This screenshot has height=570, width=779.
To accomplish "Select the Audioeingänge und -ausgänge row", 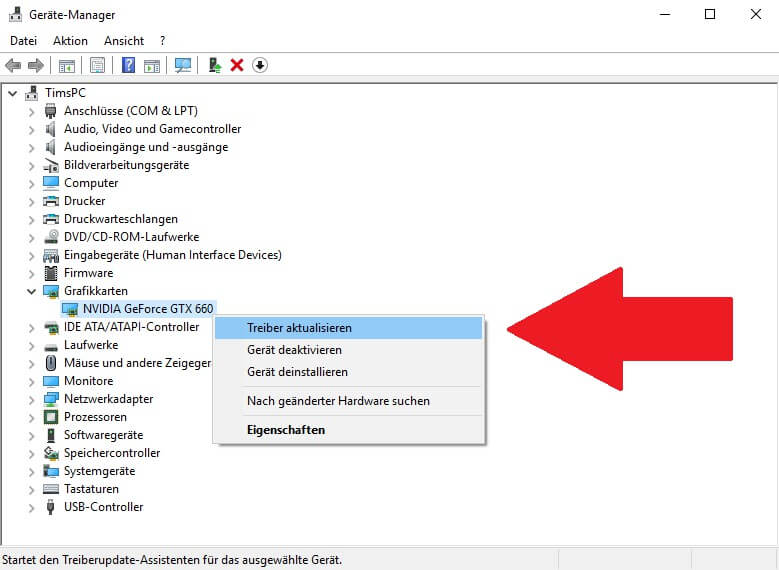I will click(146, 147).
